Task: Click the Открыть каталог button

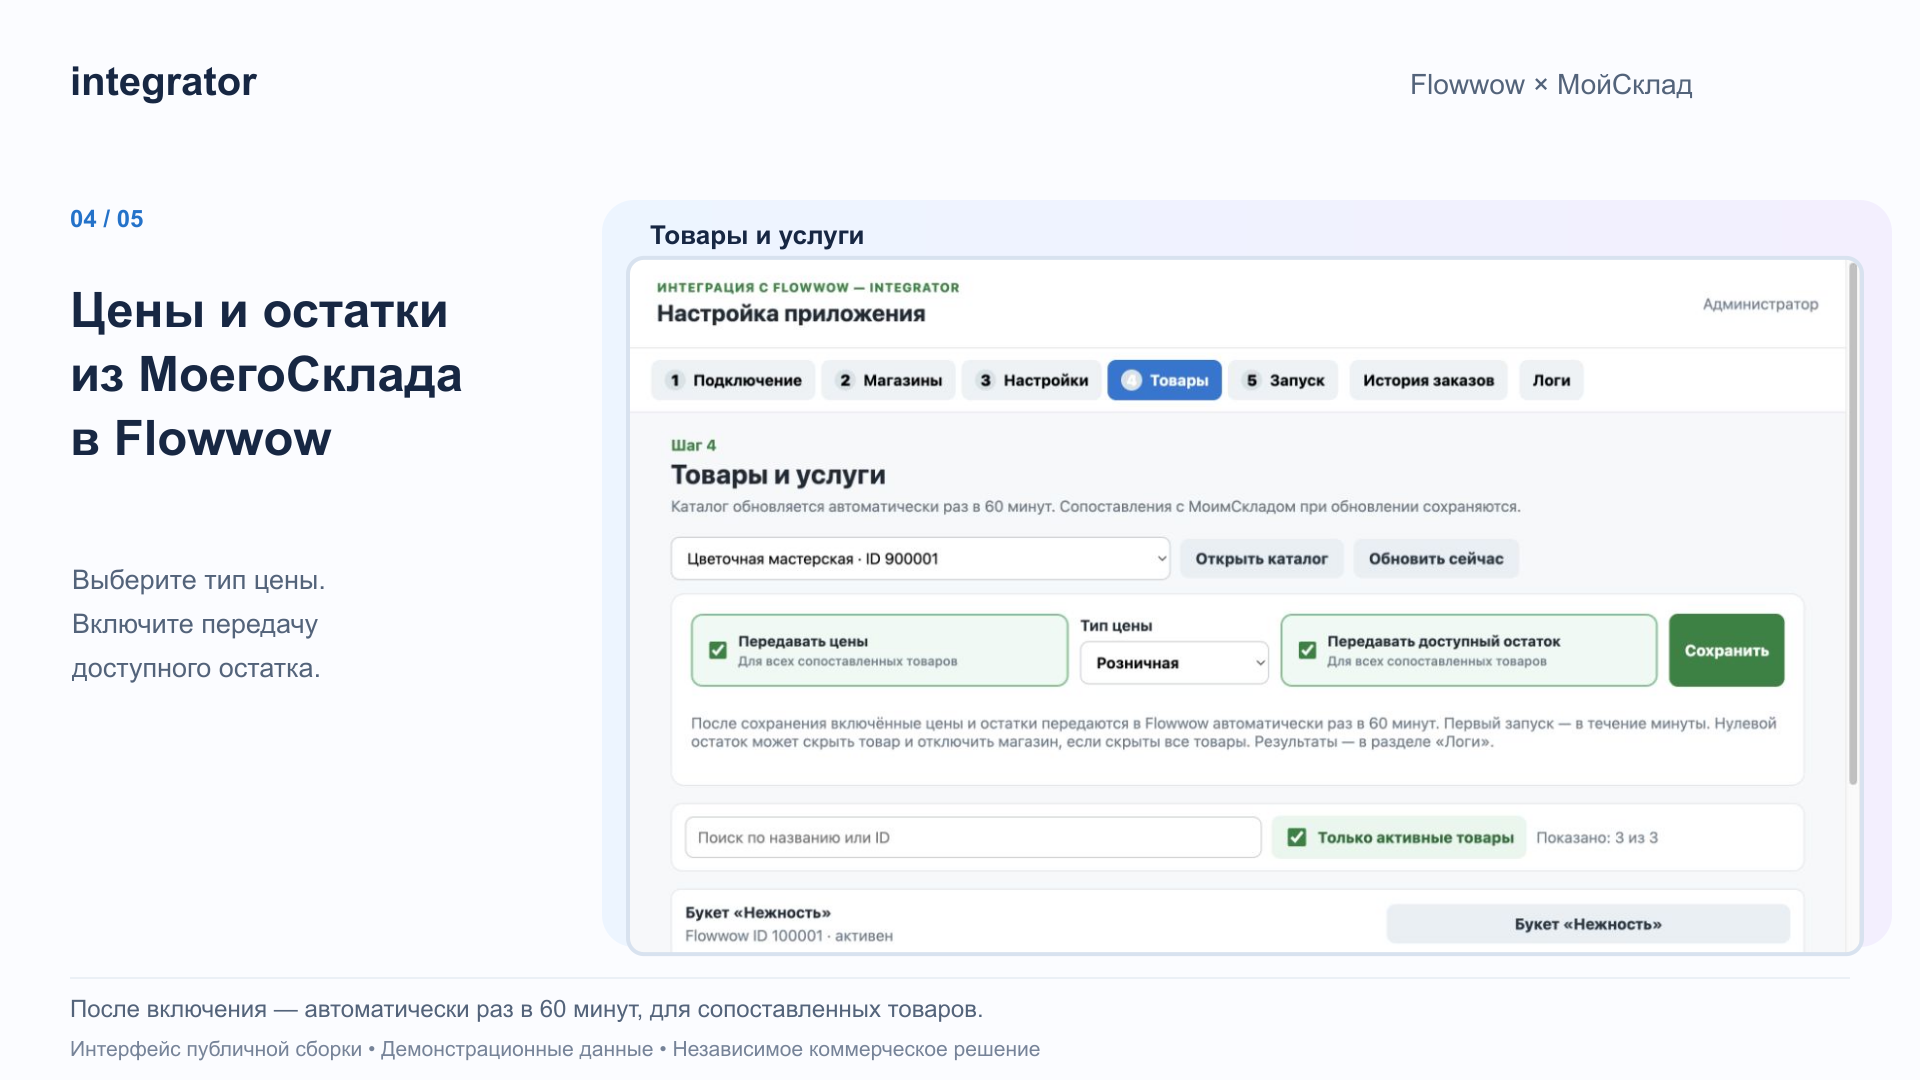Action: [1261, 558]
